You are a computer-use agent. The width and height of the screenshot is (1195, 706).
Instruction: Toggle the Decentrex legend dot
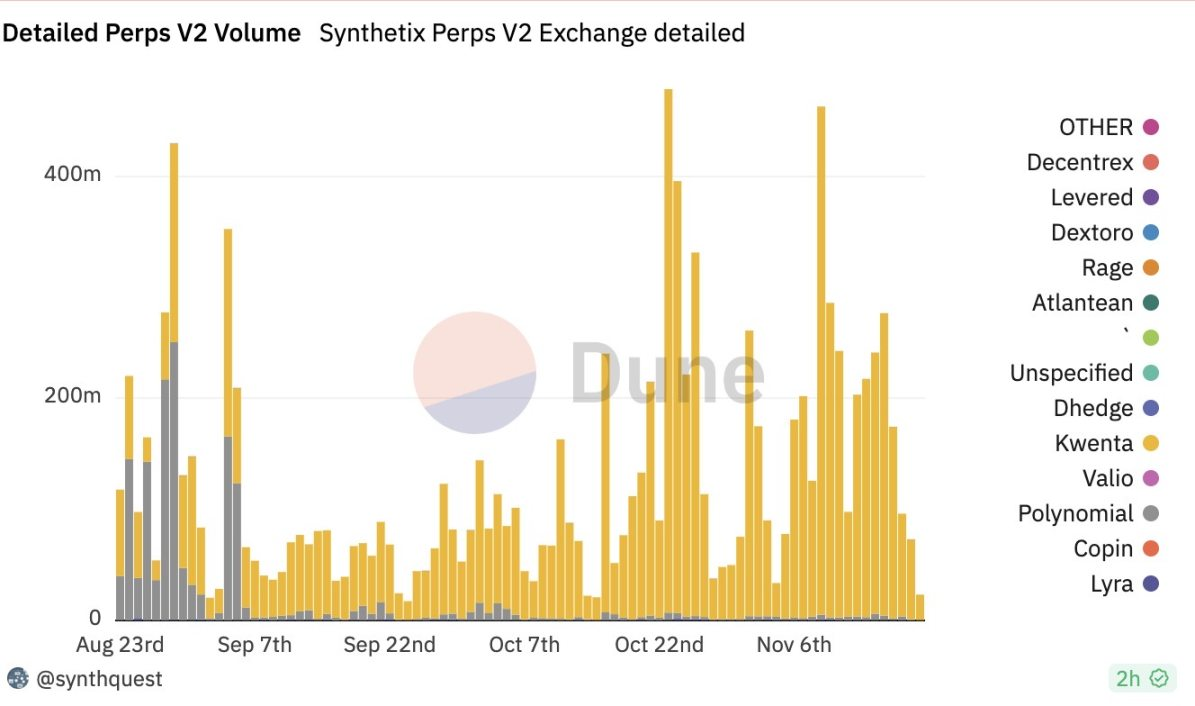click(1151, 162)
